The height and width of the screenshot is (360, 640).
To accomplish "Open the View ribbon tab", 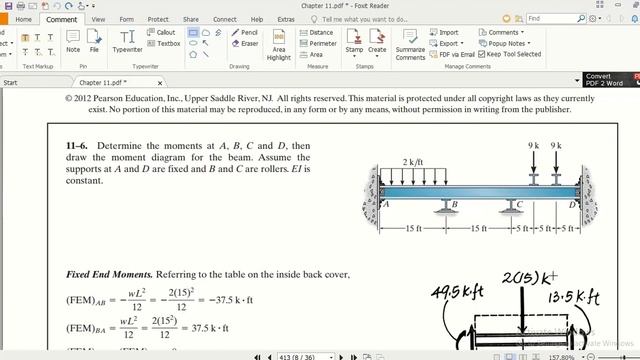I will 98,19.
